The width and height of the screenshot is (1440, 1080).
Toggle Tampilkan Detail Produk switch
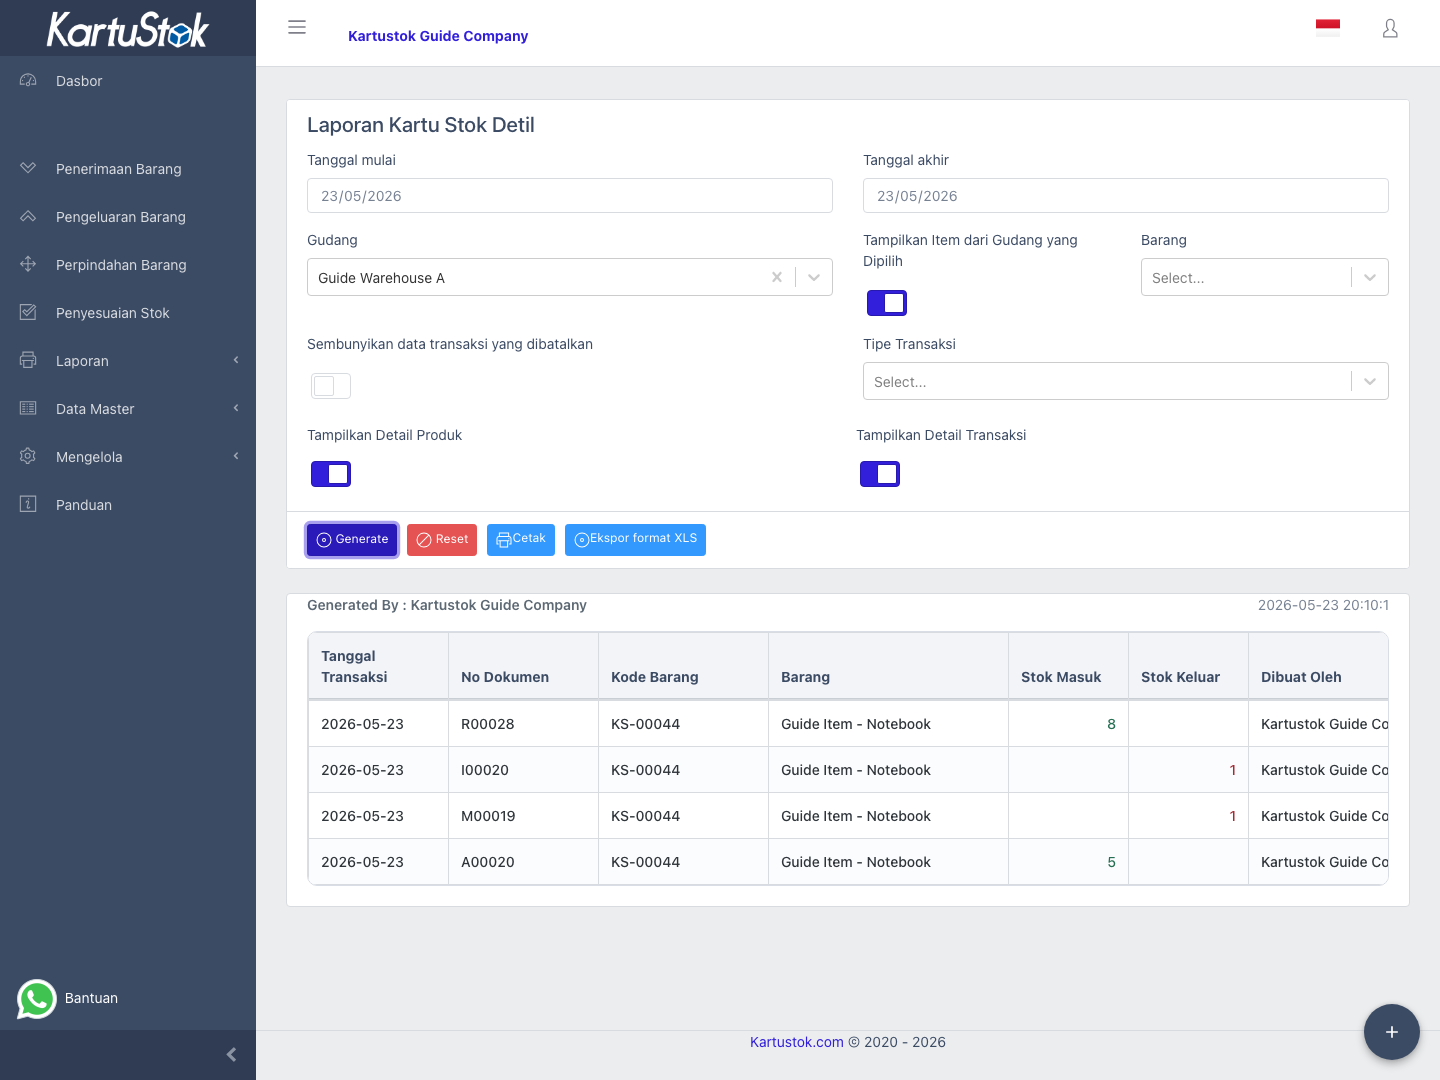pyautogui.click(x=331, y=474)
